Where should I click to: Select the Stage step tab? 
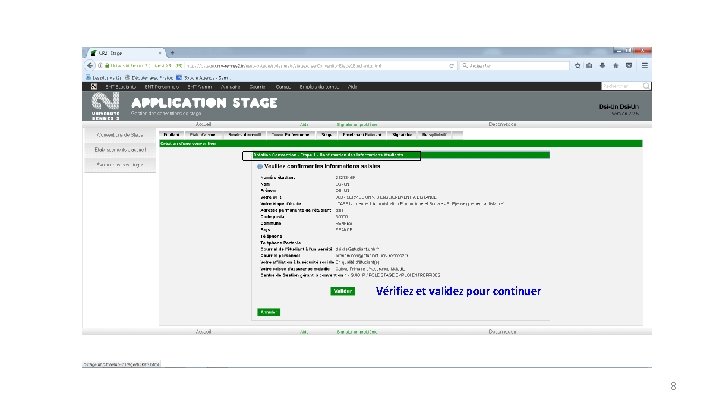coord(326,135)
